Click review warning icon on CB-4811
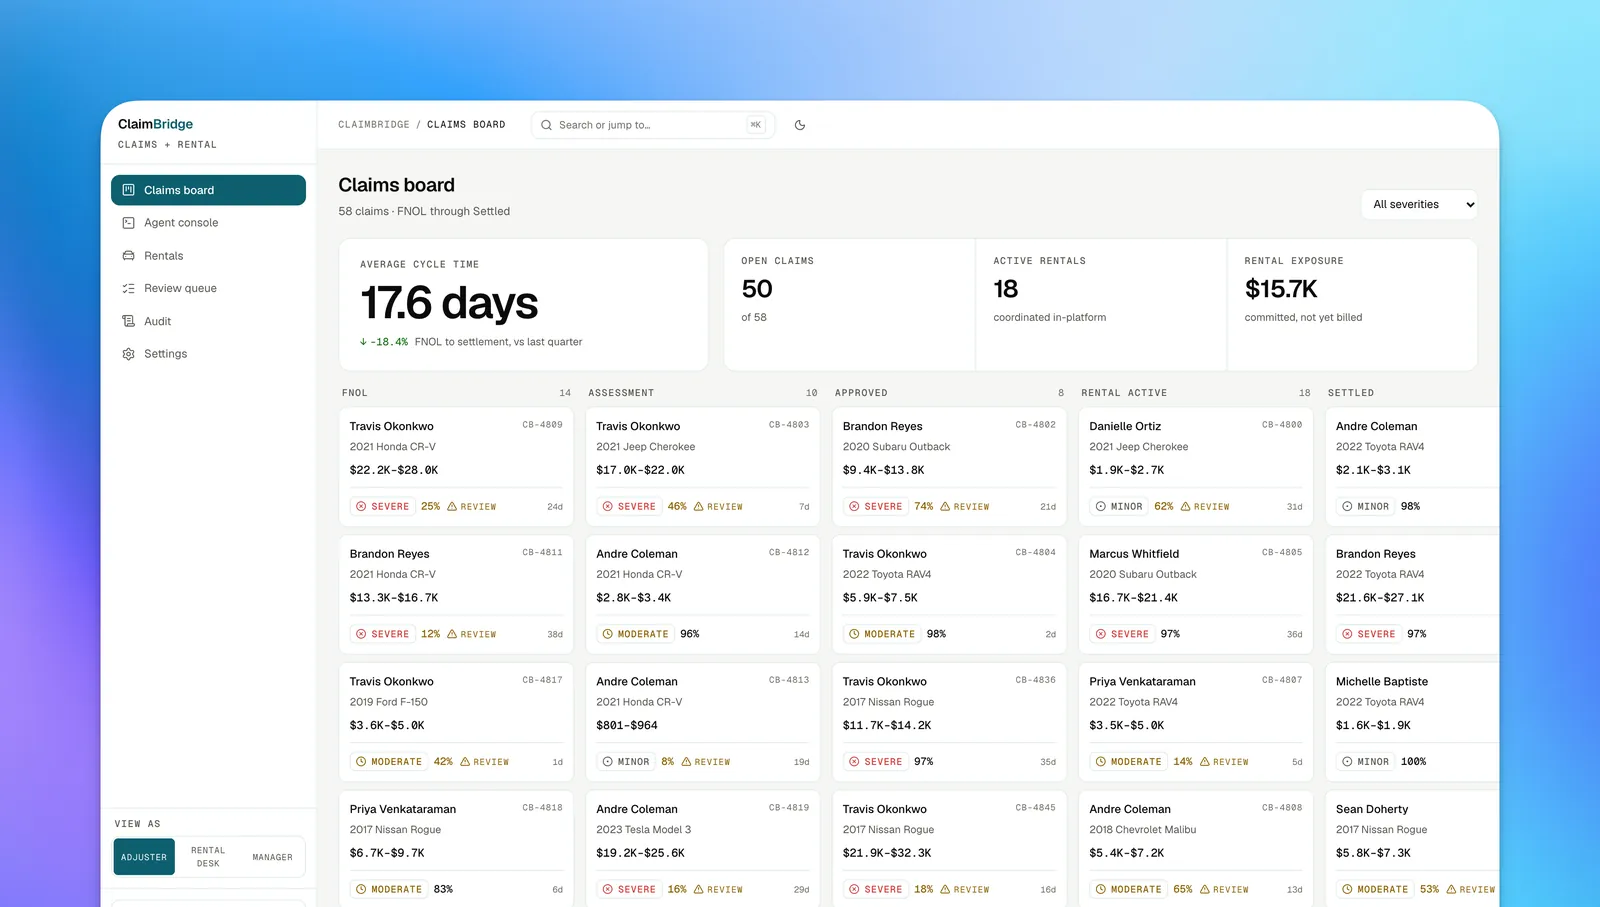This screenshot has height=907, width=1600. coord(452,634)
